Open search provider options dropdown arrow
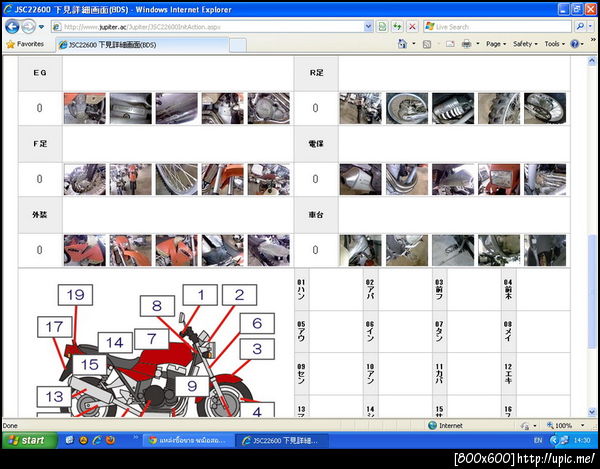The height and width of the screenshot is (469, 600). [590, 27]
